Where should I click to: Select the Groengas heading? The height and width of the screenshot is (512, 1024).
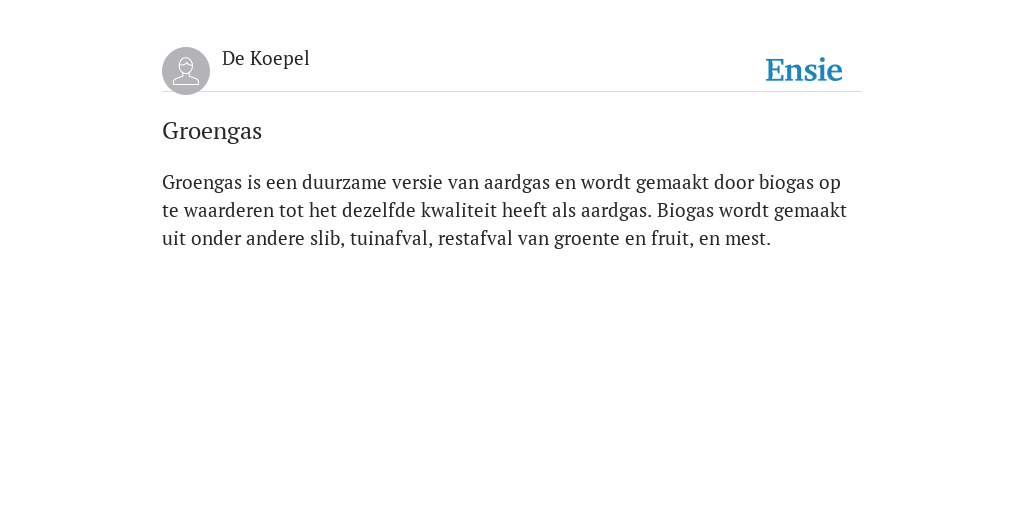(212, 131)
